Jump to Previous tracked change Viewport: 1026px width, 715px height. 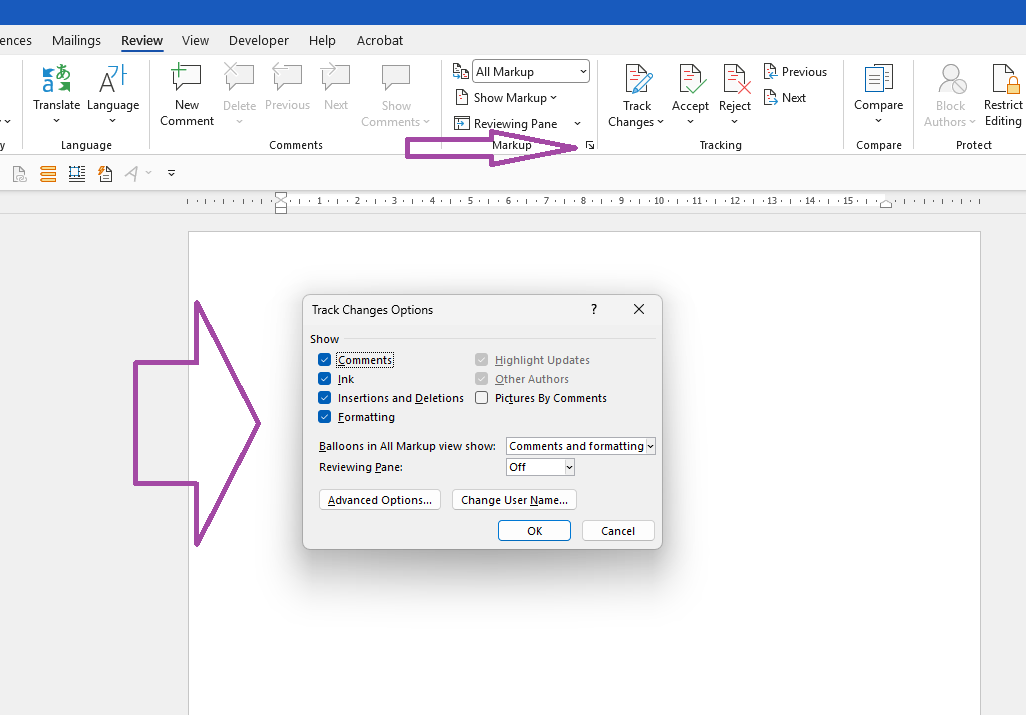(x=795, y=72)
